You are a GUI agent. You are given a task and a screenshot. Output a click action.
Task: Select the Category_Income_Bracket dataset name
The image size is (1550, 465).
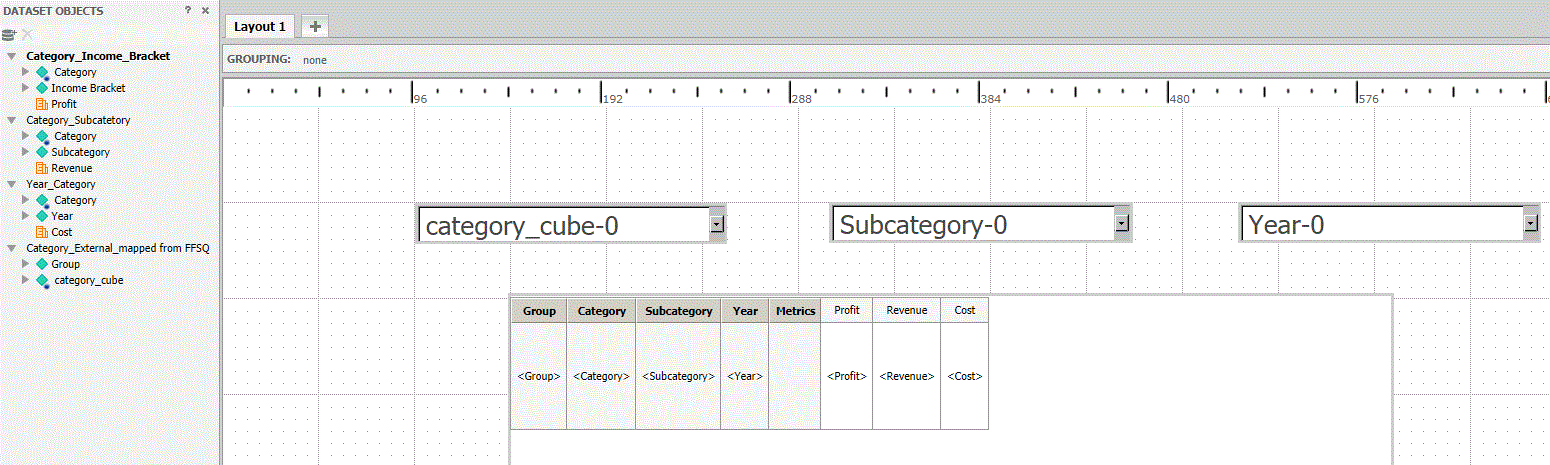98,56
